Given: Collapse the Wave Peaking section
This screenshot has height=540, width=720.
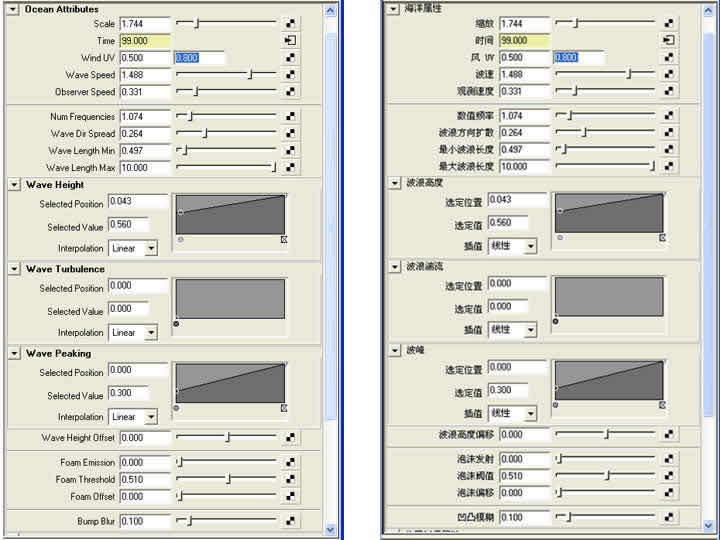Looking at the screenshot, I should click(x=14, y=353).
